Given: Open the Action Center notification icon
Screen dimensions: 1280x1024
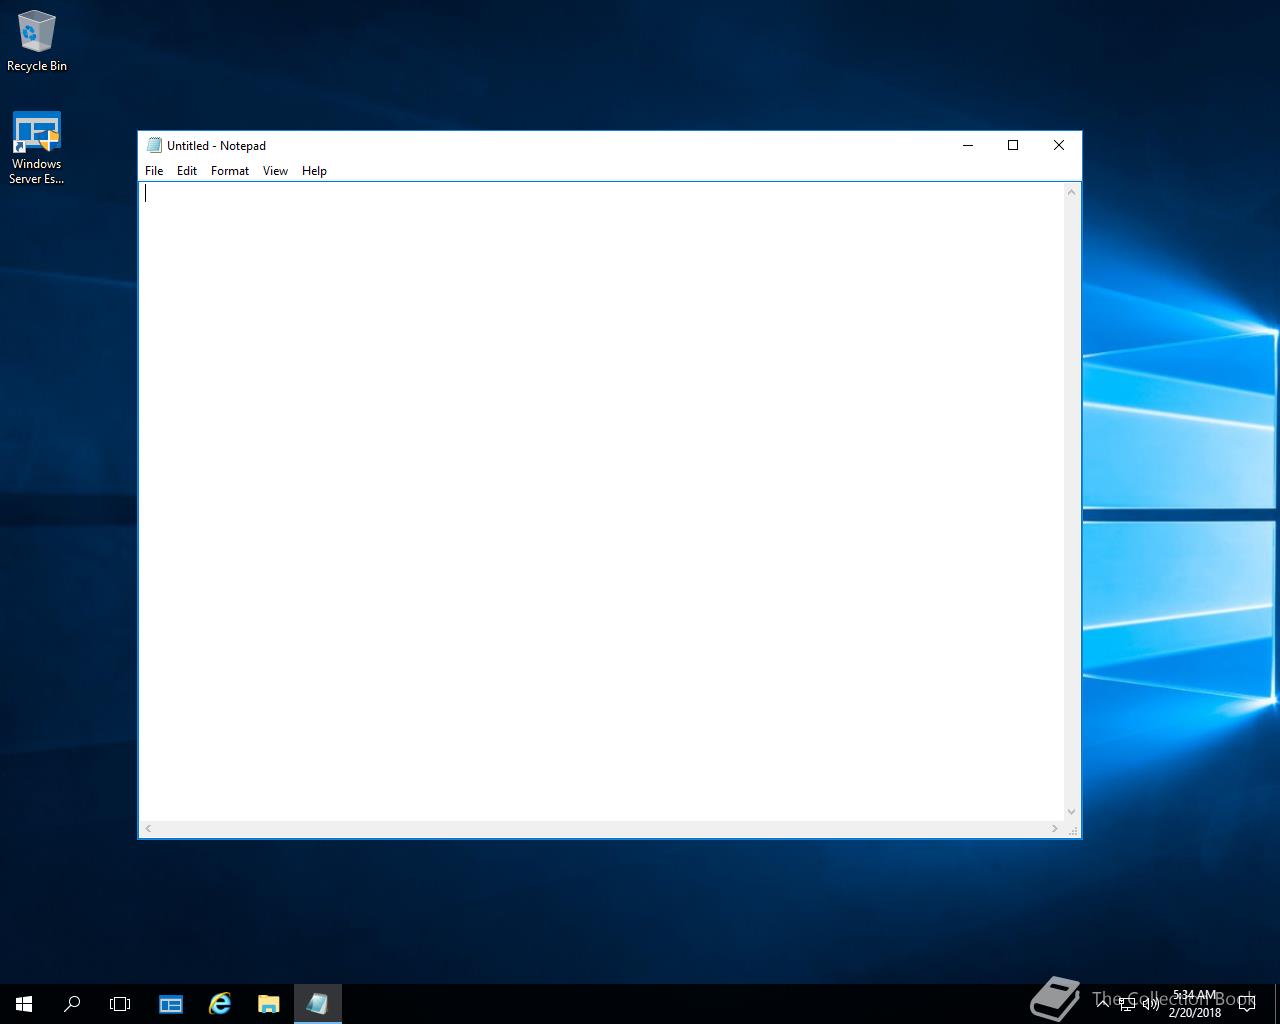Looking at the screenshot, I should tap(1246, 1004).
